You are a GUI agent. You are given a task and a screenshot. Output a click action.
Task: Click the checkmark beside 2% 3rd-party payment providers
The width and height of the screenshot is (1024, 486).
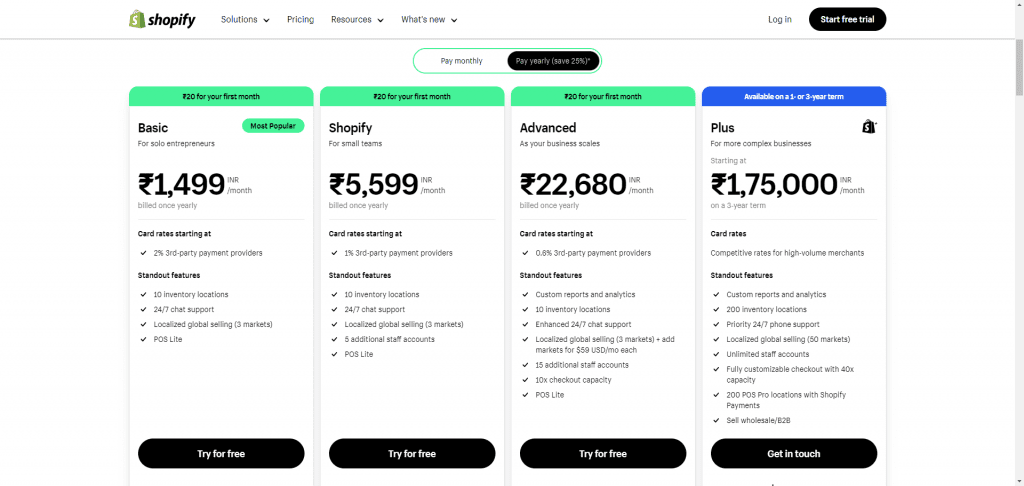(x=143, y=253)
